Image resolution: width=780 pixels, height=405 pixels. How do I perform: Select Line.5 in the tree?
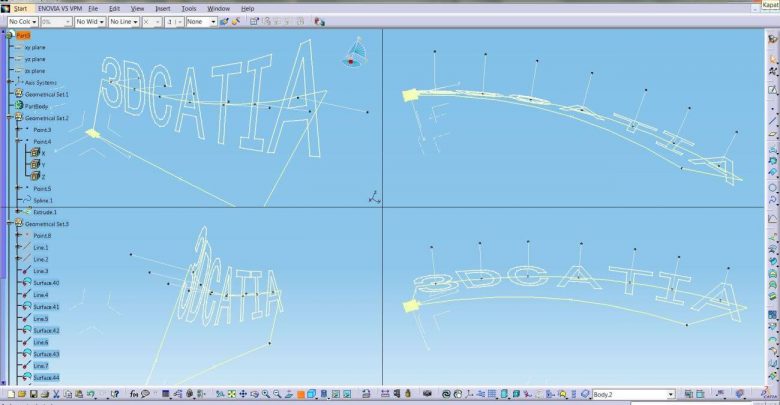(x=41, y=318)
